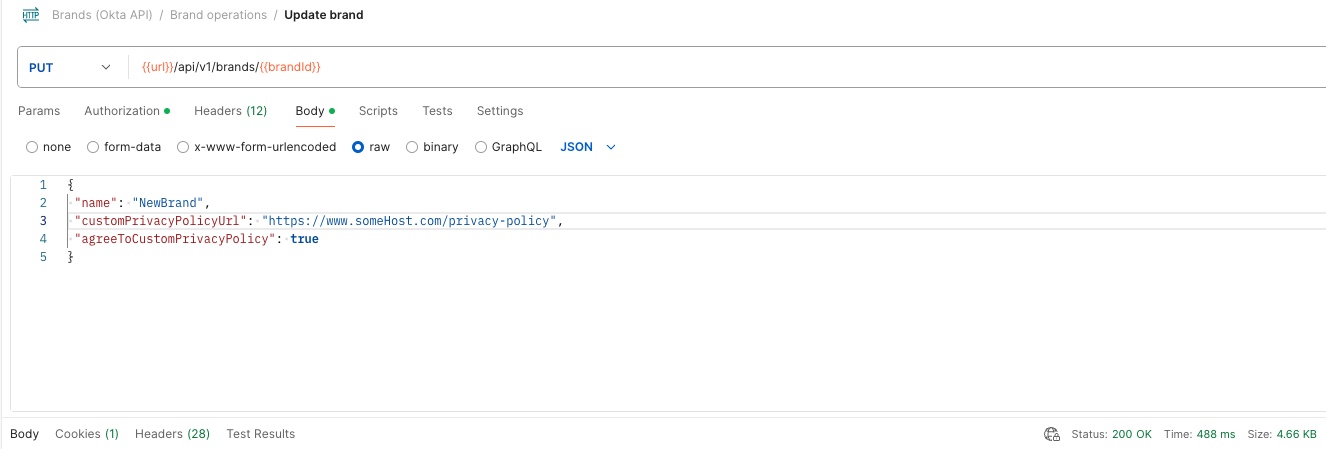Switch to the Params tab
The width and height of the screenshot is (1326, 449).
click(x=39, y=111)
